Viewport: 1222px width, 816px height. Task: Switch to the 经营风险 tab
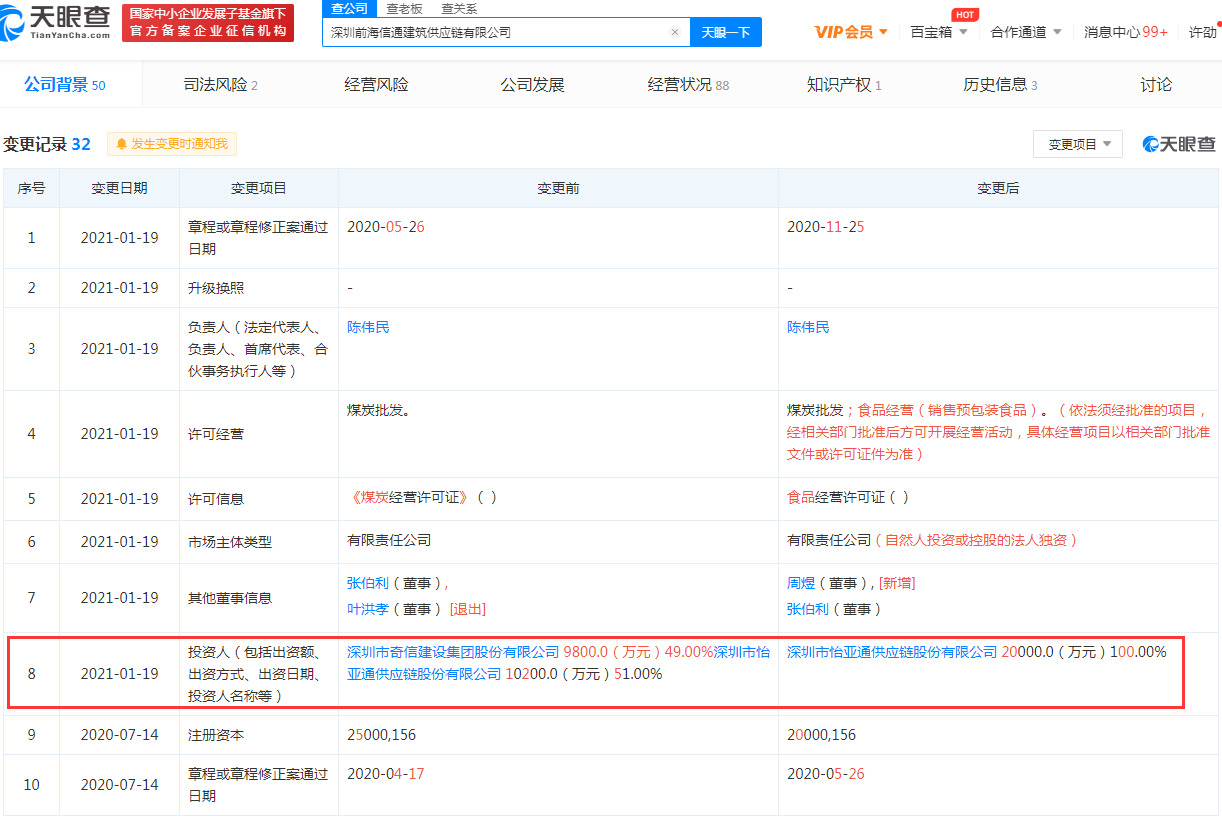click(377, 85)
